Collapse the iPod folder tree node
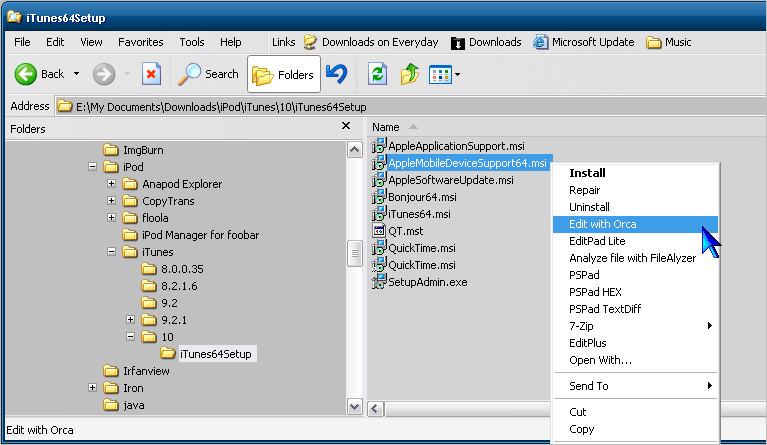Viewport: 767px width, 445px height. tap(92, 167)
